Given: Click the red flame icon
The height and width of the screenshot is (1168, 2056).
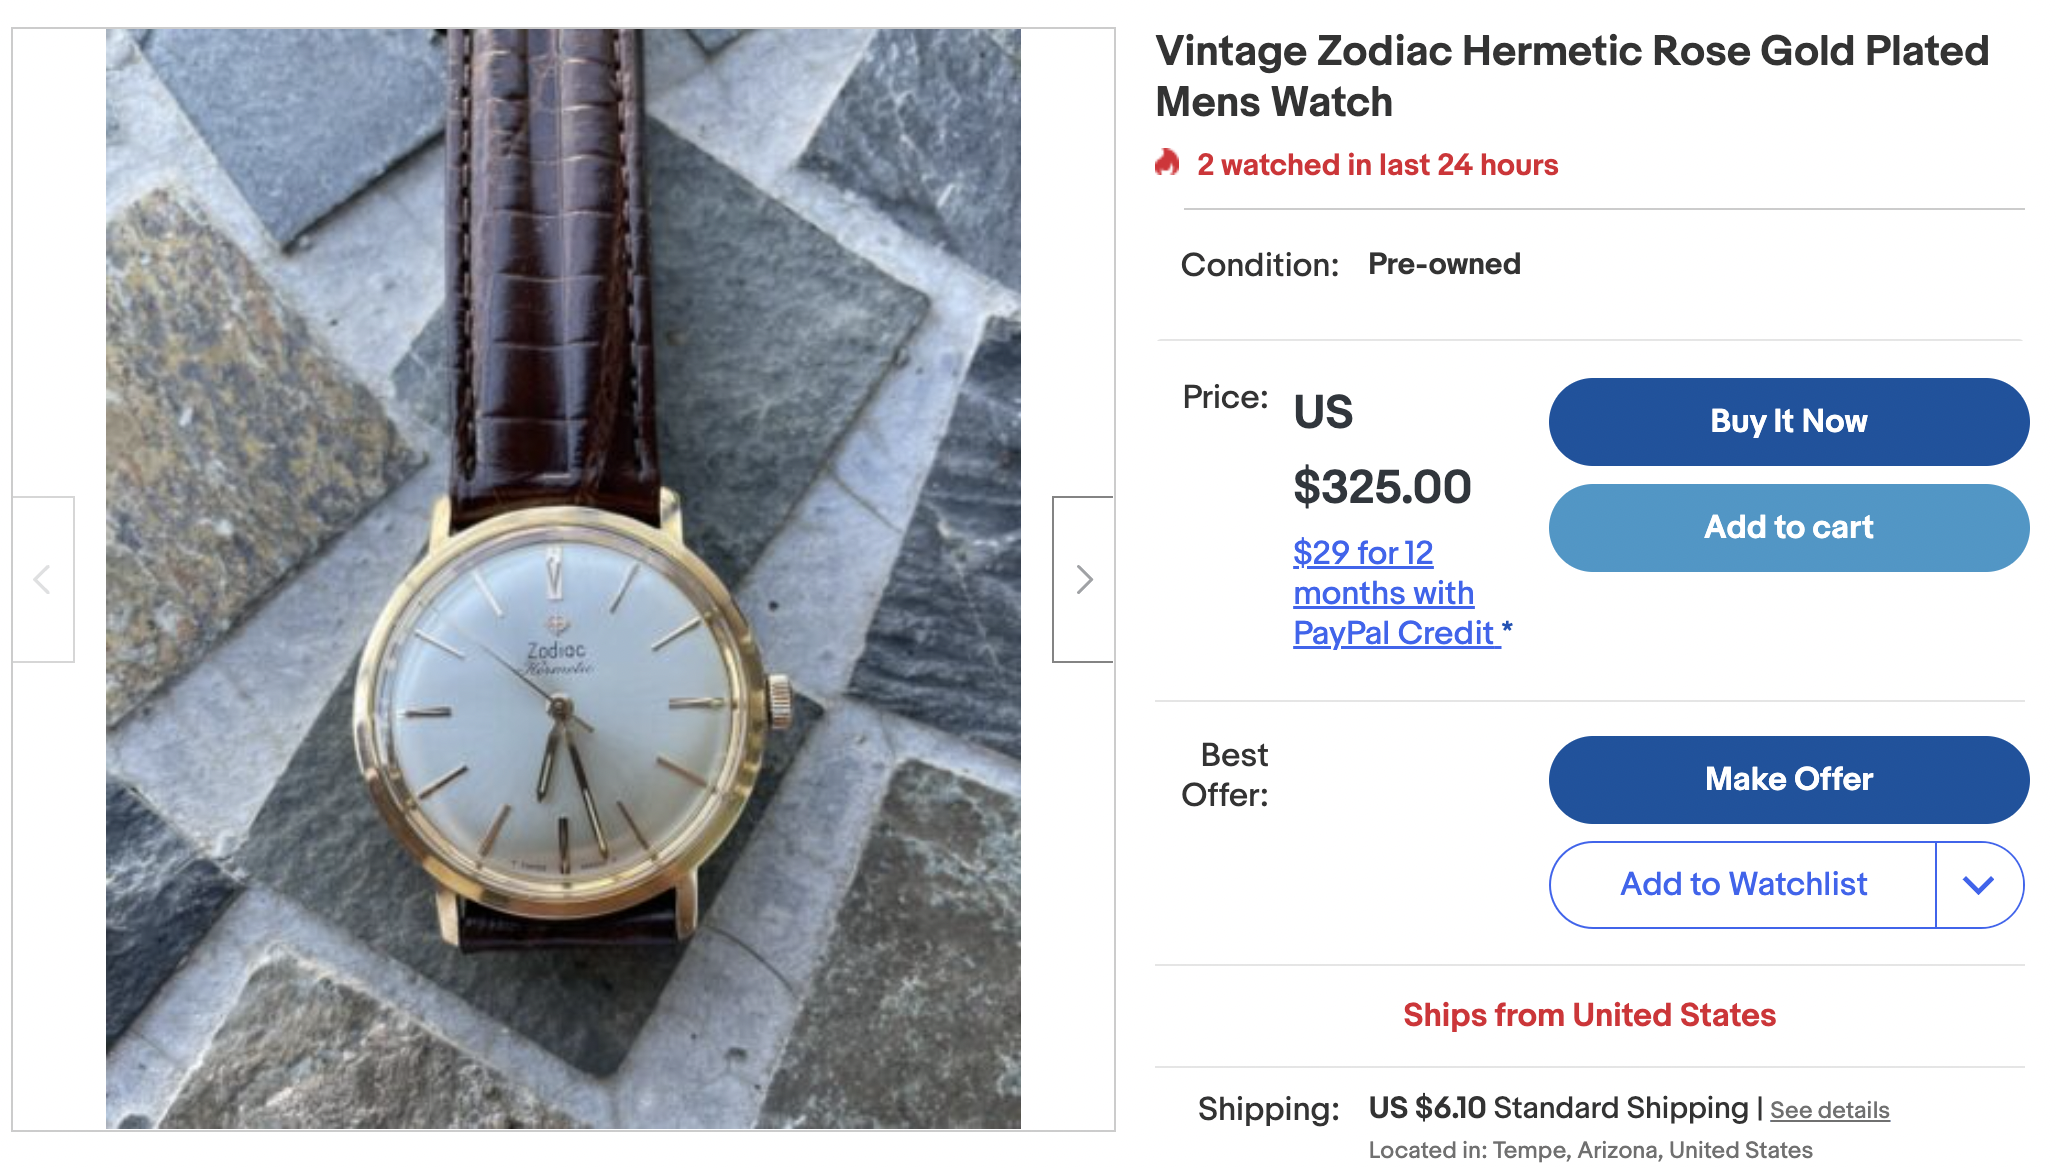Looking at the screenshot, I should (1167, 163).
